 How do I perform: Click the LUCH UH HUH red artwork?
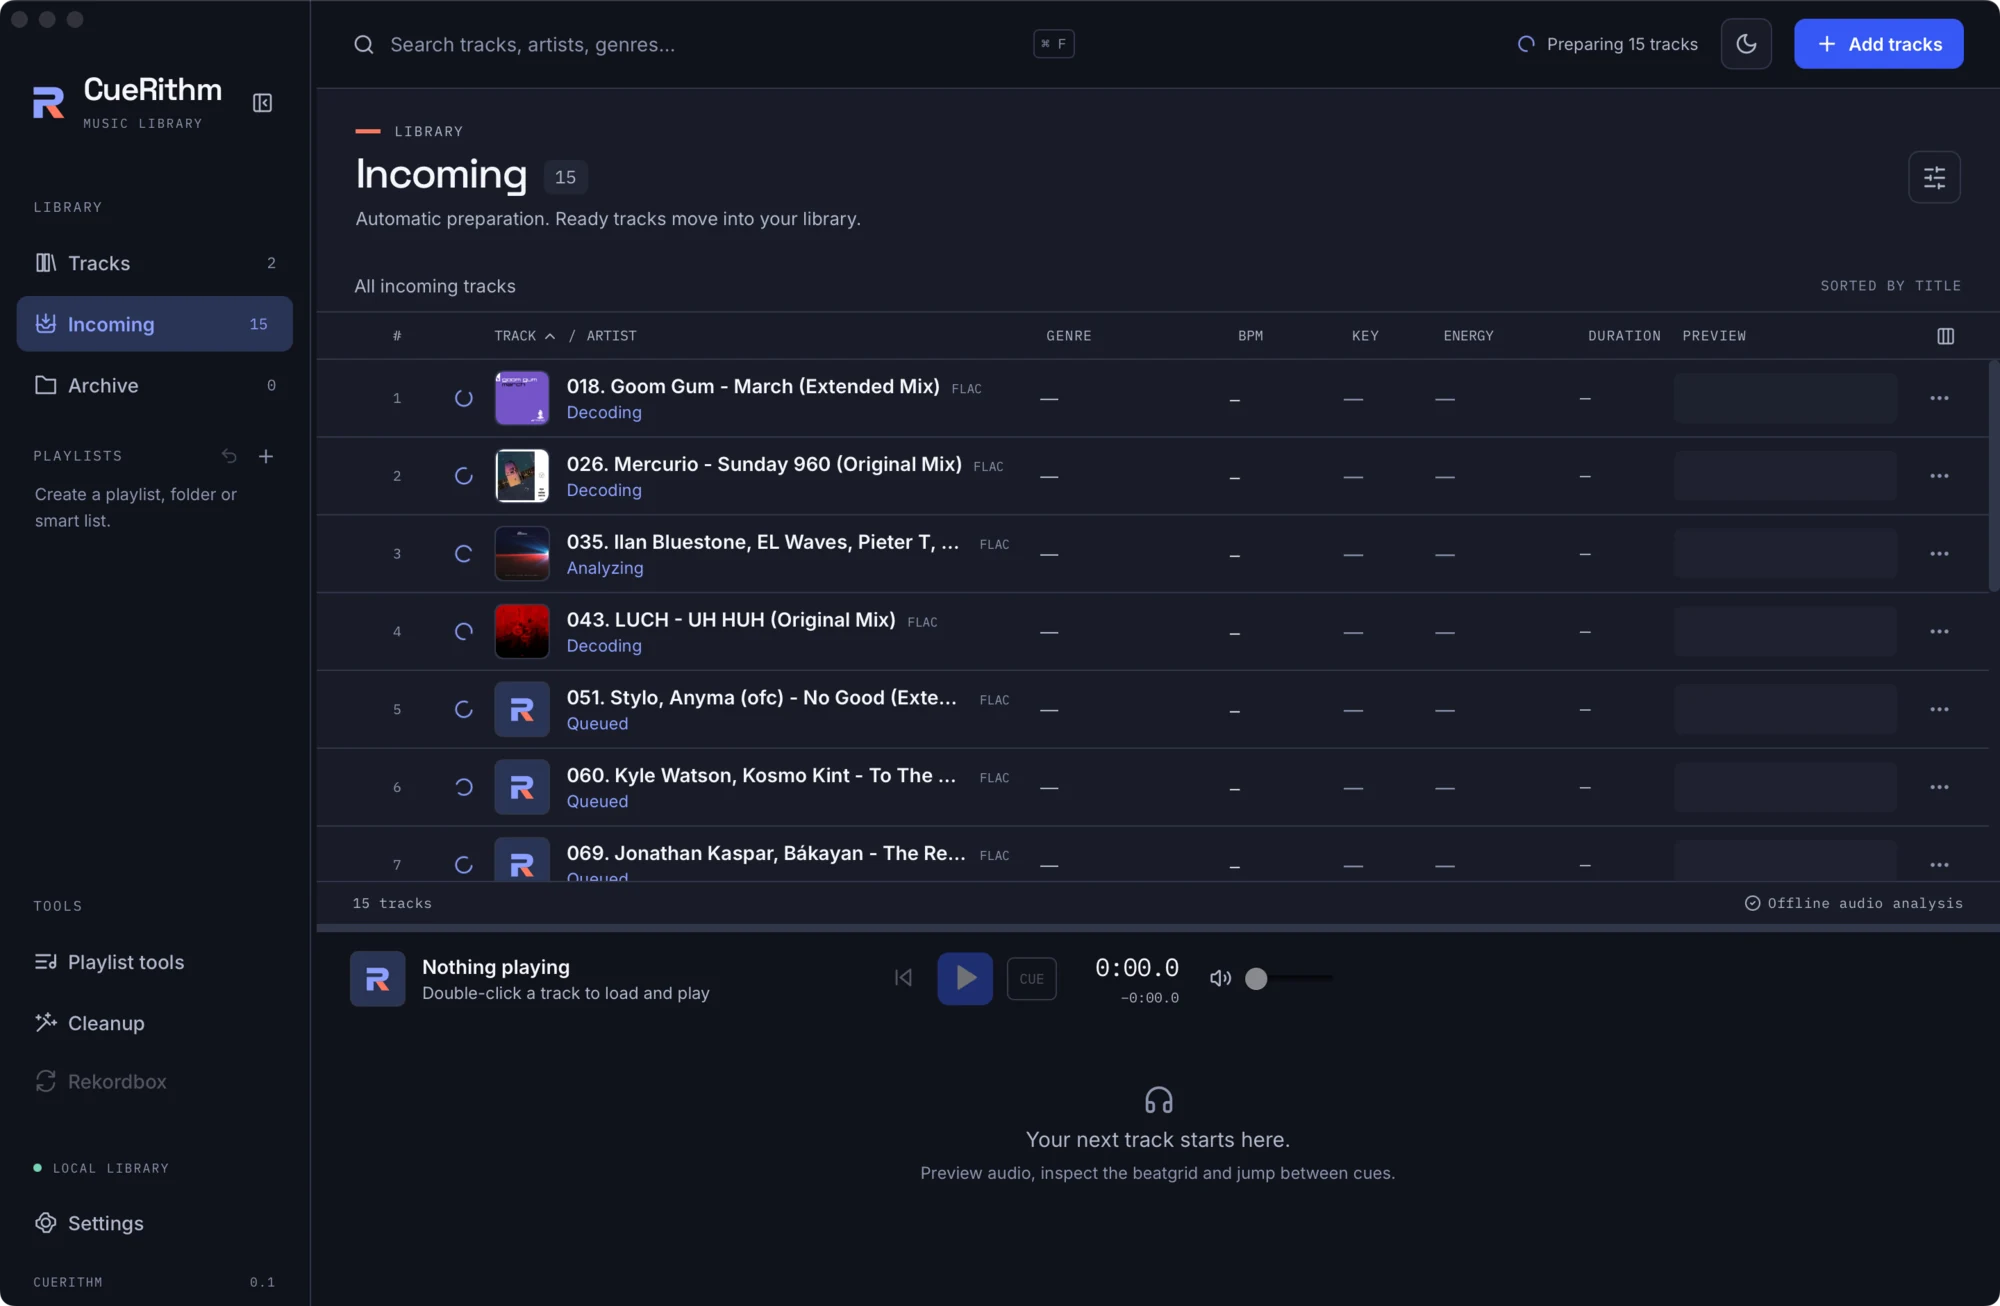(x=522, y=632)
